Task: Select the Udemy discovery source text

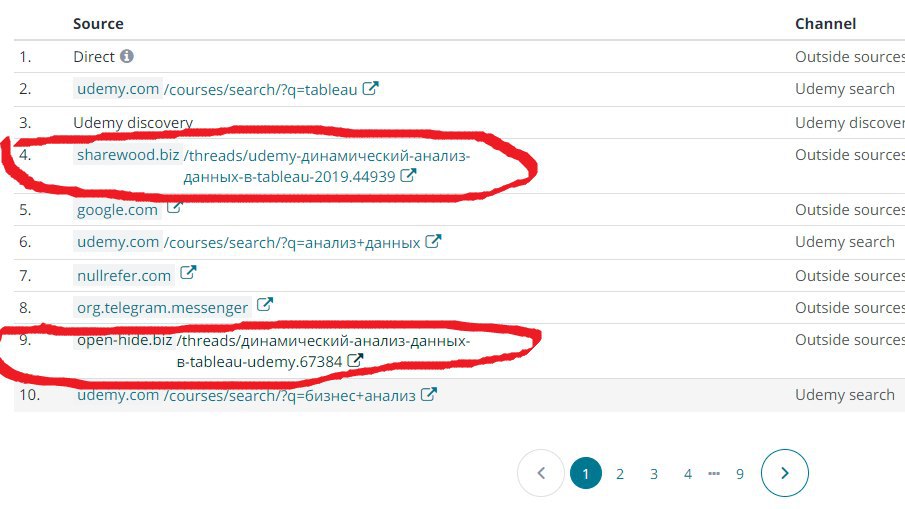Action: click(133, 122)
